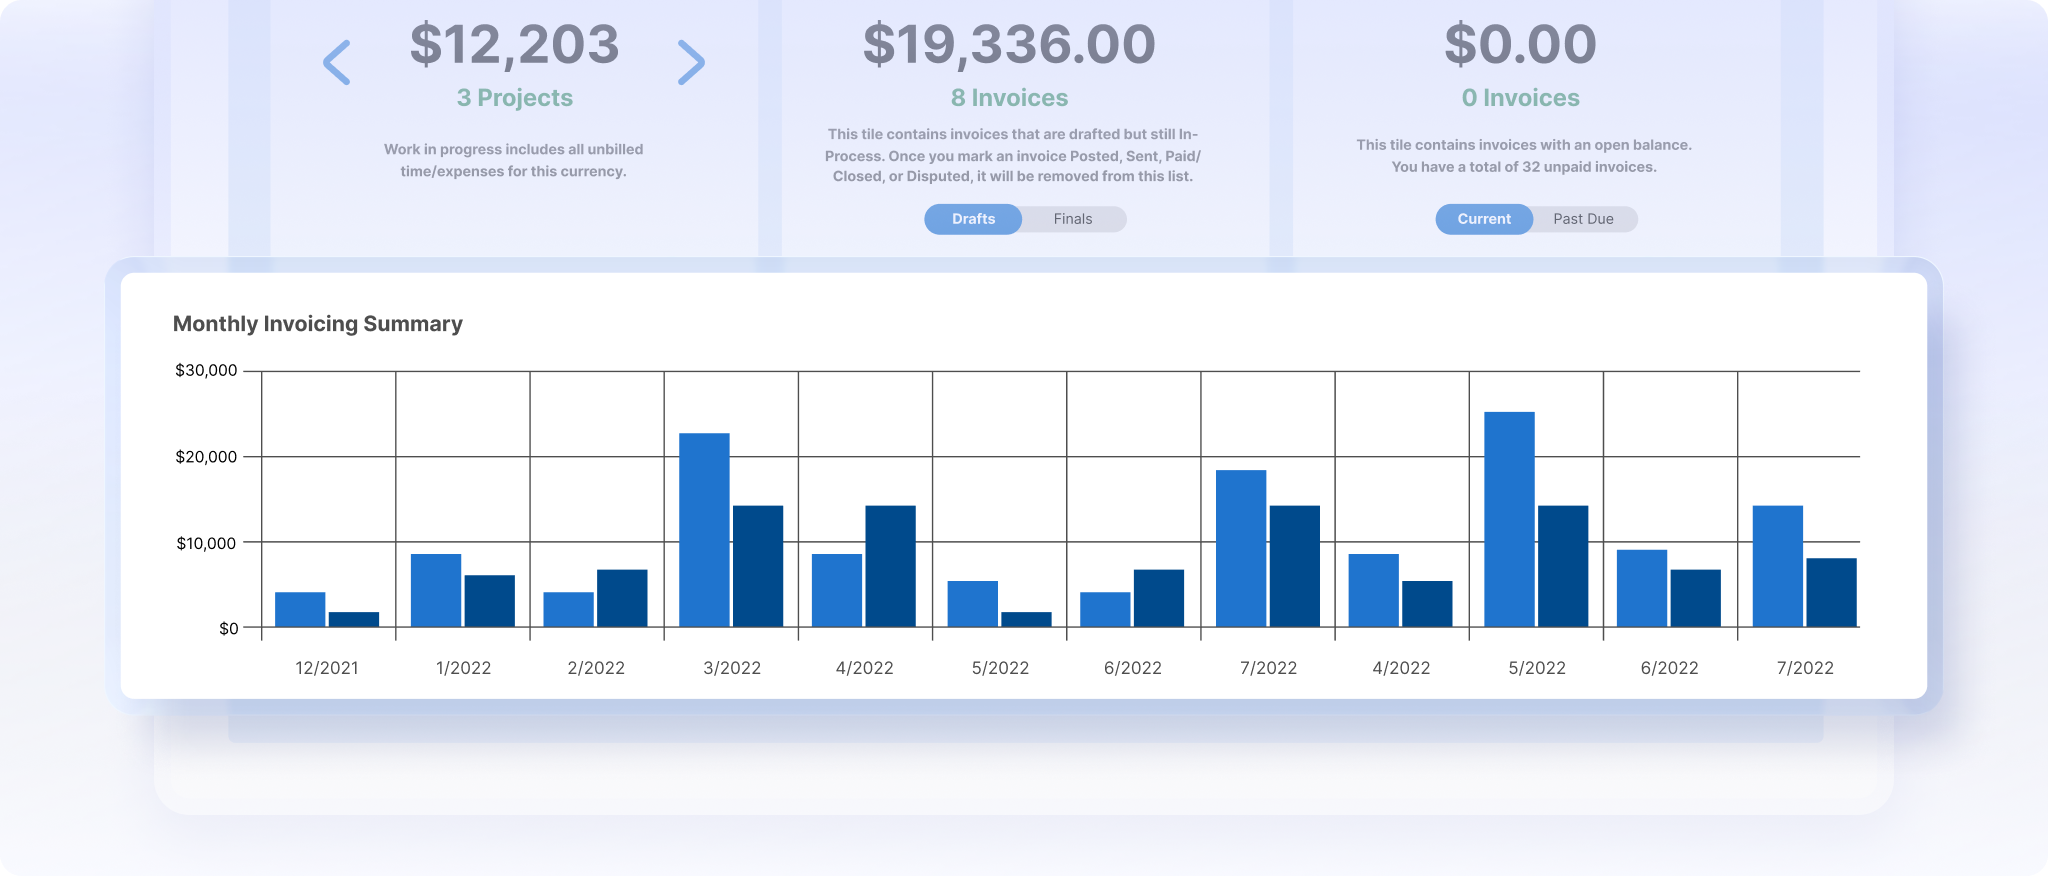Click the light blue bar for 1/2022
This screenshot has height=876, width=2048.
click(x=436, y=590)
